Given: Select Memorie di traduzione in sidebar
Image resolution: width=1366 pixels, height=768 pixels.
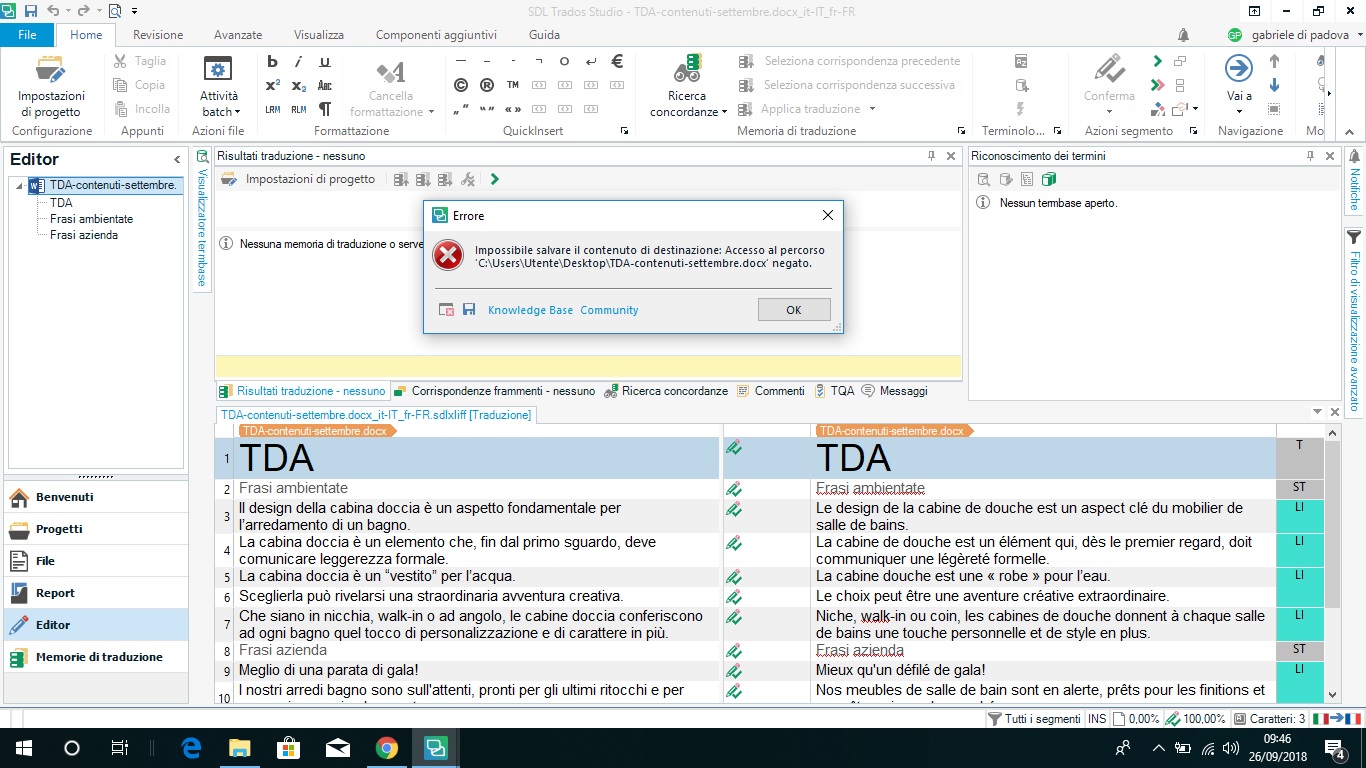Looking at the screenshot, I should pos(98,657).
